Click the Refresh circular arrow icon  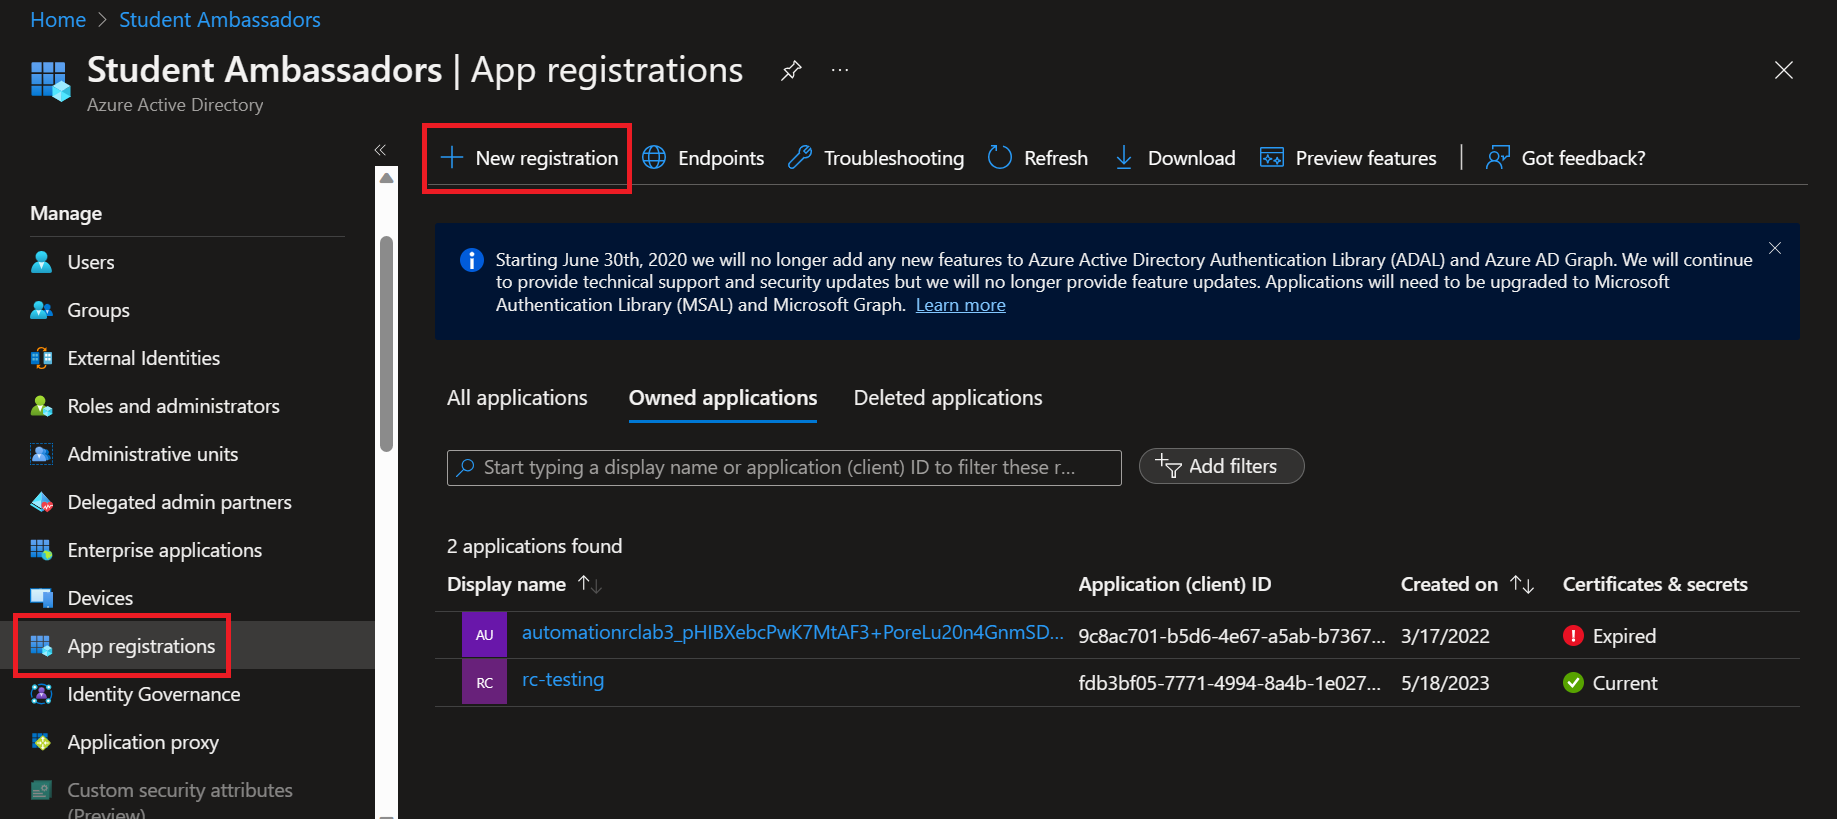[x=1000, y=158]
